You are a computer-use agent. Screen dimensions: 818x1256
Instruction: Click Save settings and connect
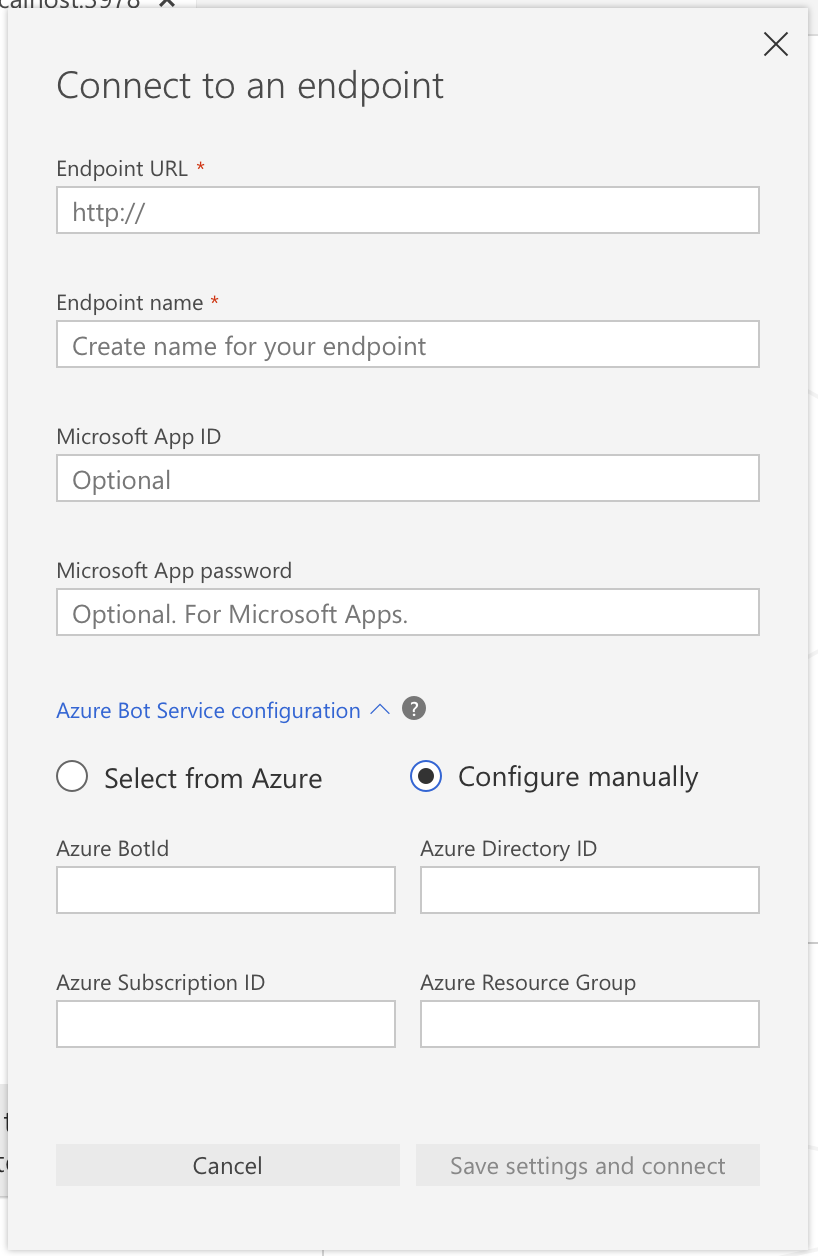[x=588, y=1166]
